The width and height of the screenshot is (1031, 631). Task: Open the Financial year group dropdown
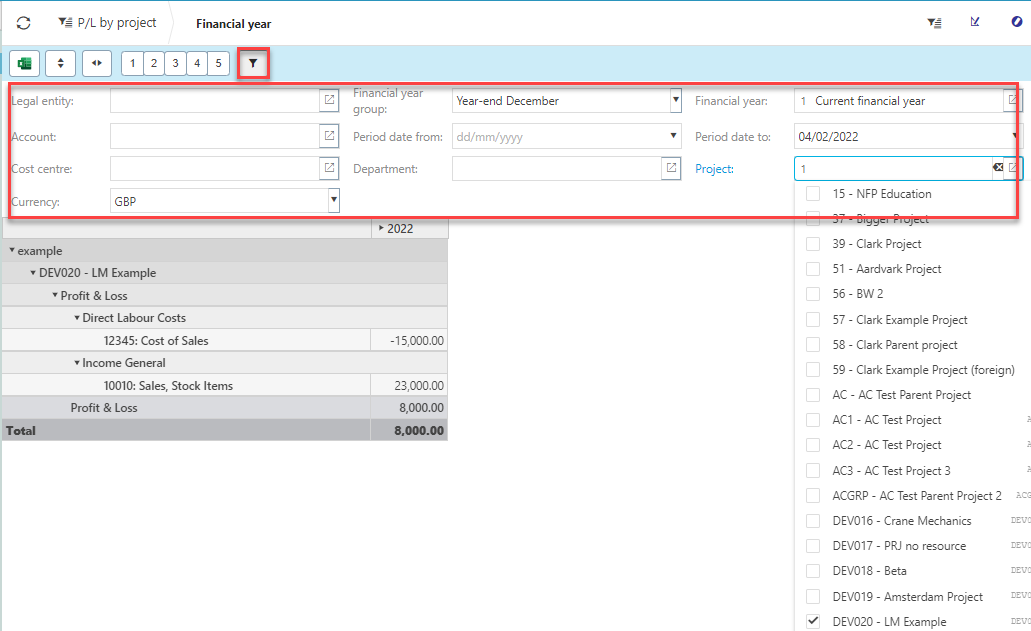pyautogui.click(x=675, y=100)
